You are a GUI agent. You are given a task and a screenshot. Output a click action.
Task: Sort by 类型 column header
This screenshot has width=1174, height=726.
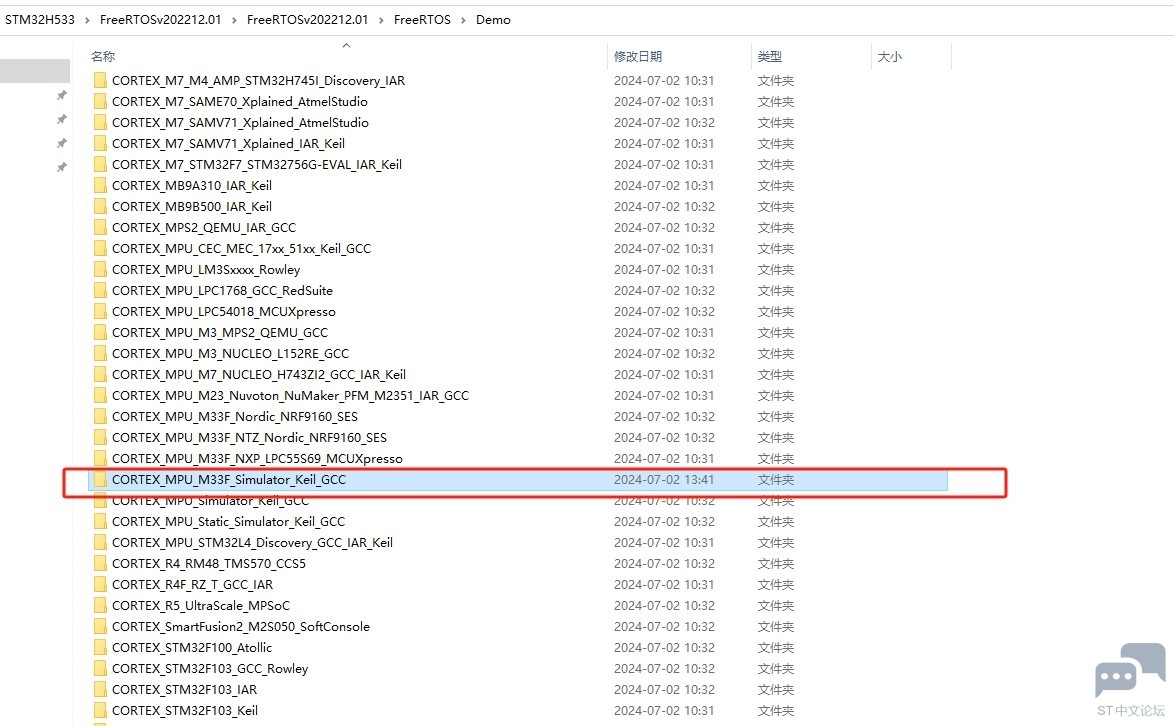[770, 57]
